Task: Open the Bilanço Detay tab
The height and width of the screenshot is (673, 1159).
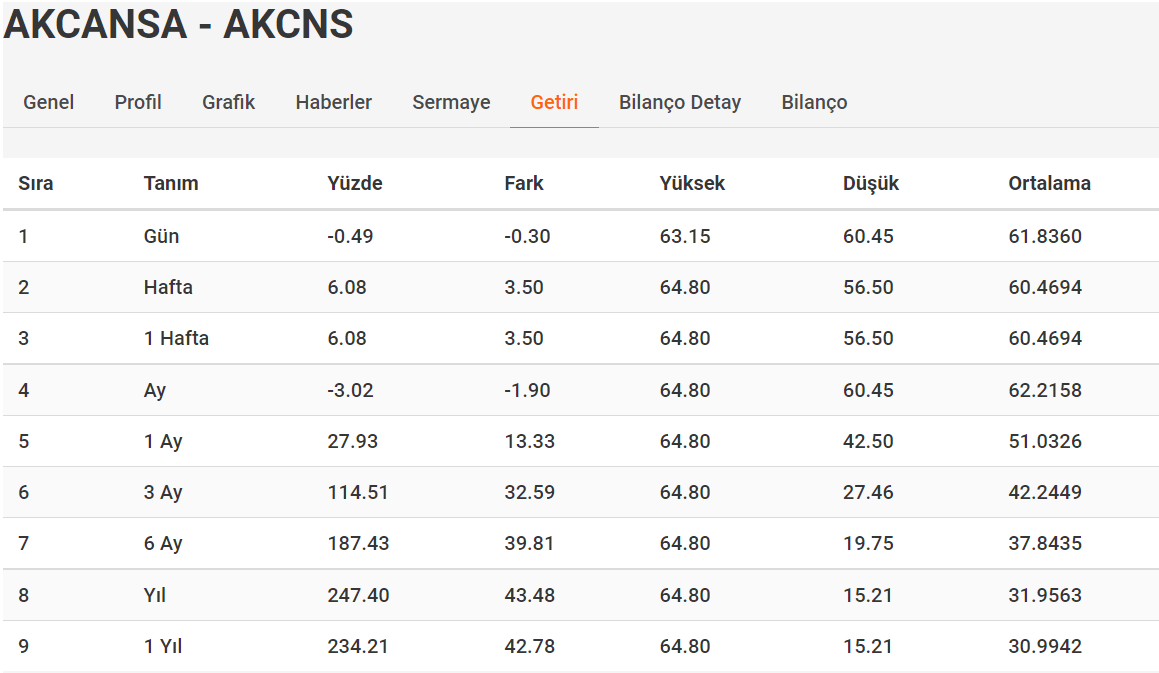Action: click(x=679, y=102)
